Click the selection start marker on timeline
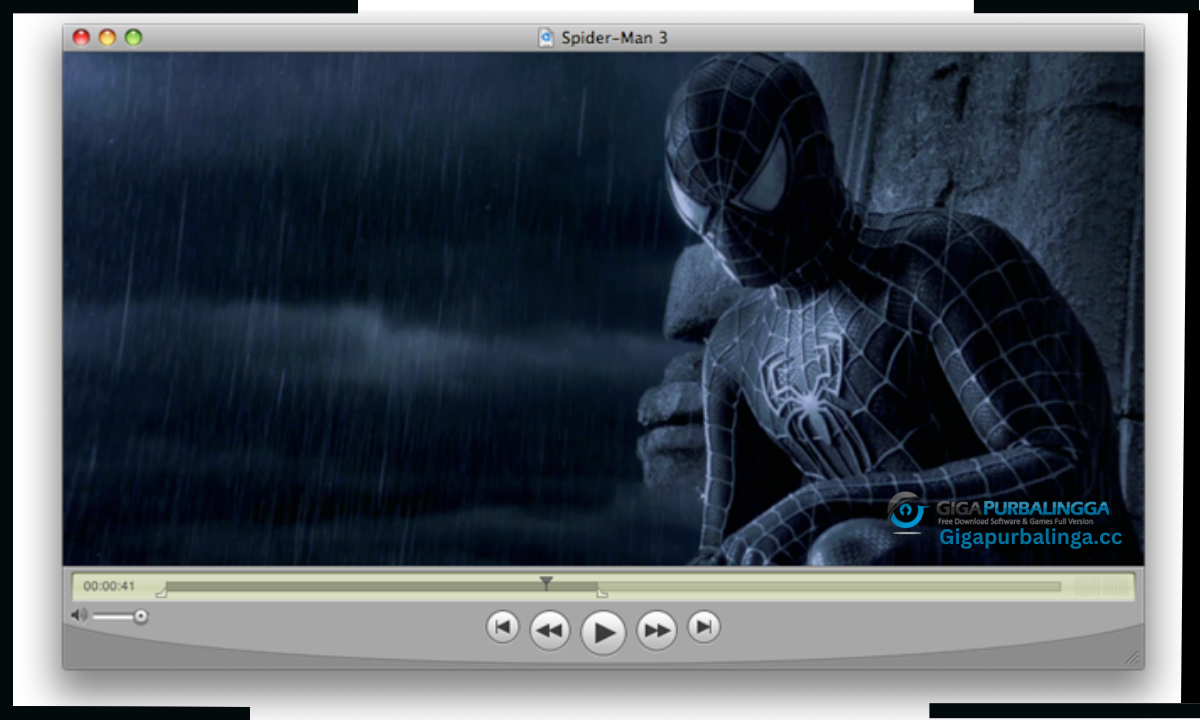1200x720 pixels. (162, 593)
